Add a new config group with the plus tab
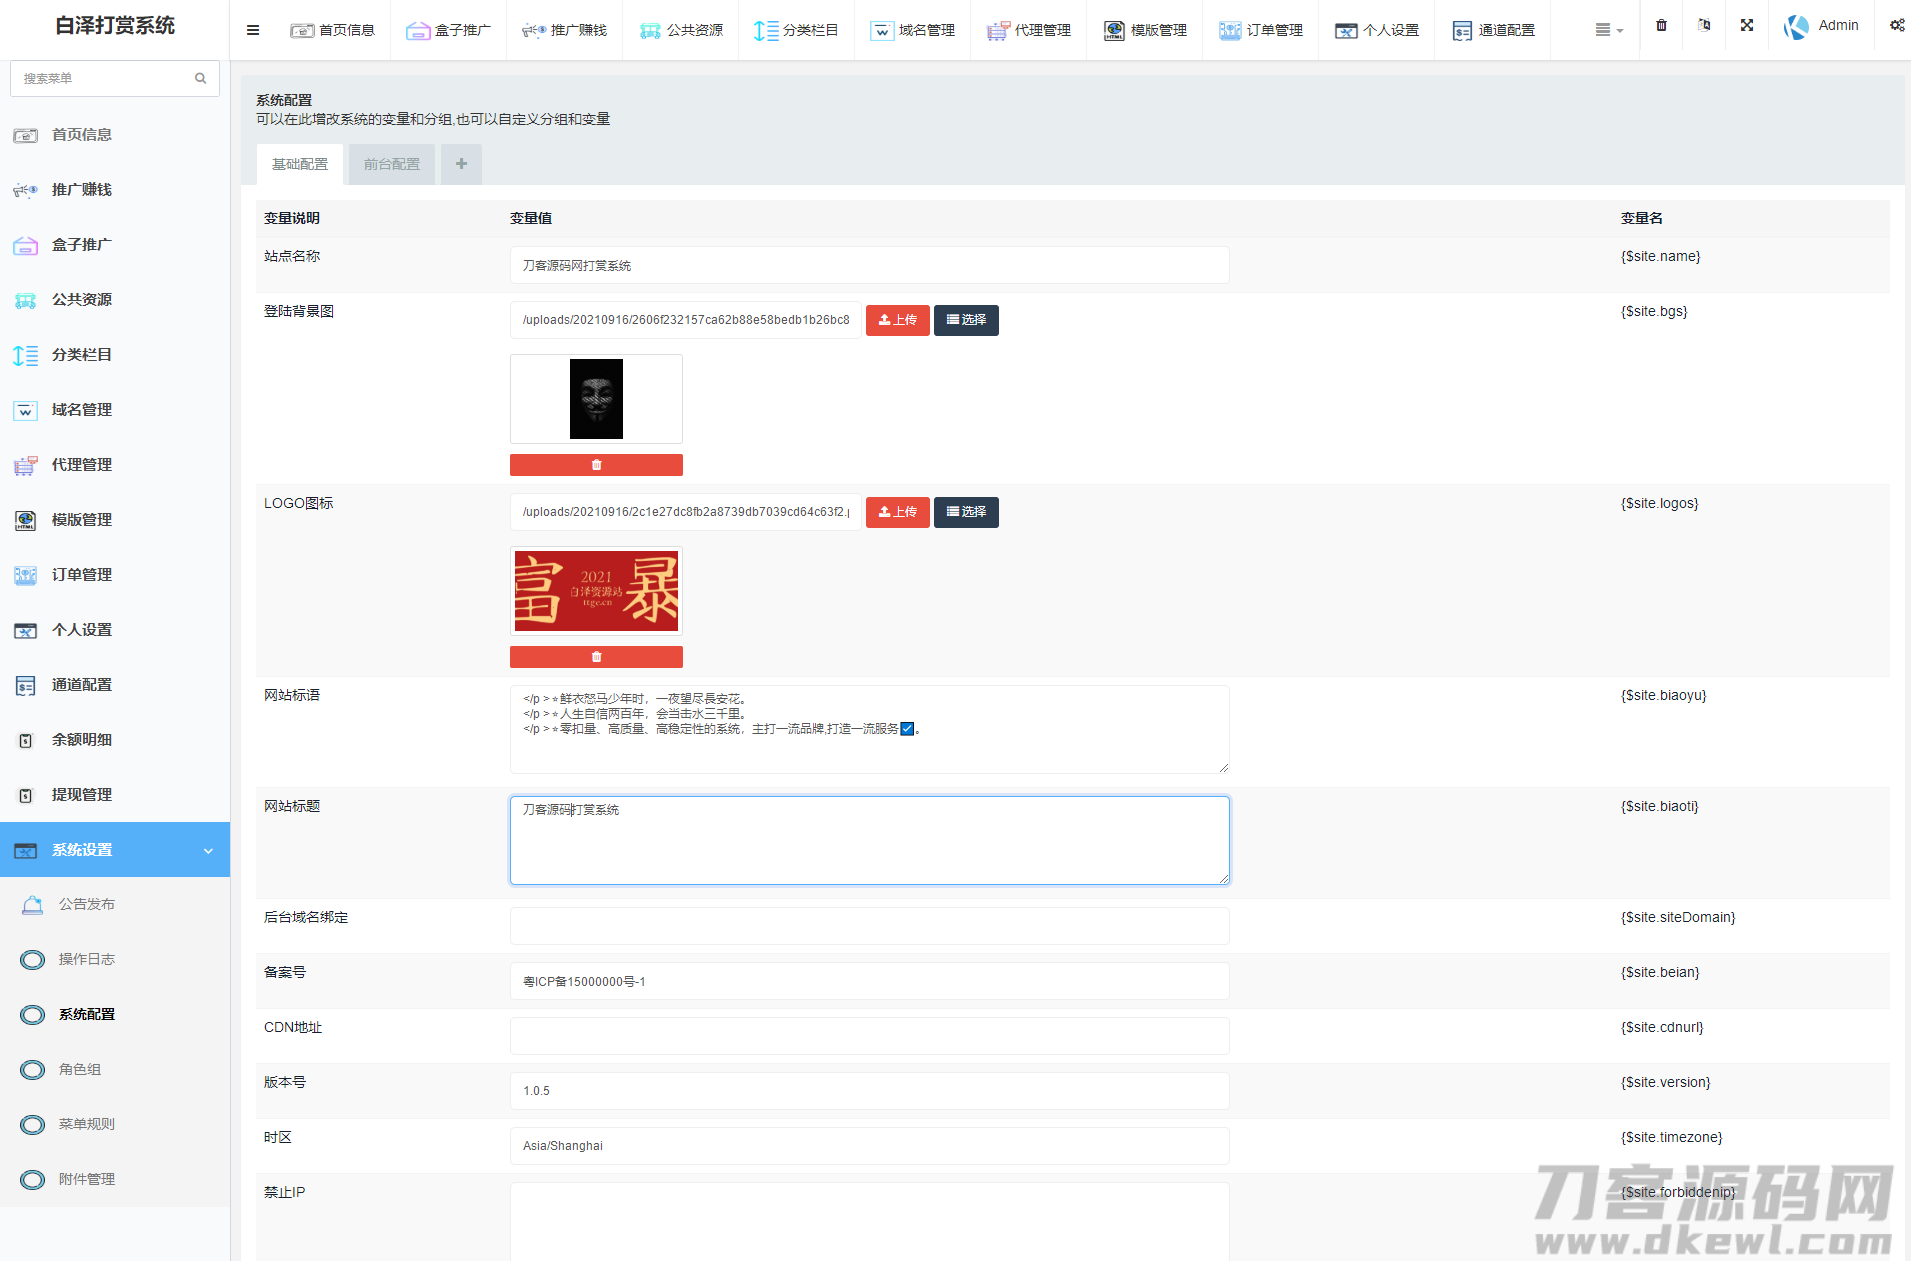The image size is (1911, 1261). point(461,164)
